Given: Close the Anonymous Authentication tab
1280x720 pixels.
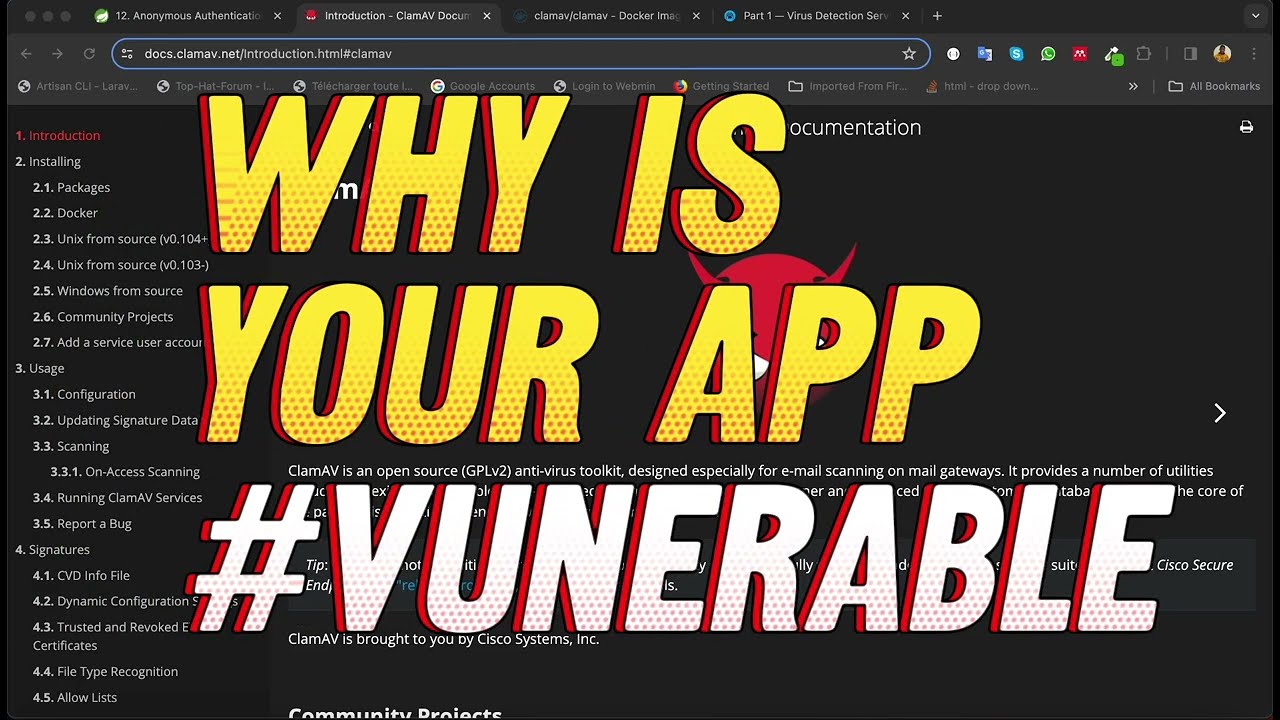Looking at the screenshot, I should (277, 16).
